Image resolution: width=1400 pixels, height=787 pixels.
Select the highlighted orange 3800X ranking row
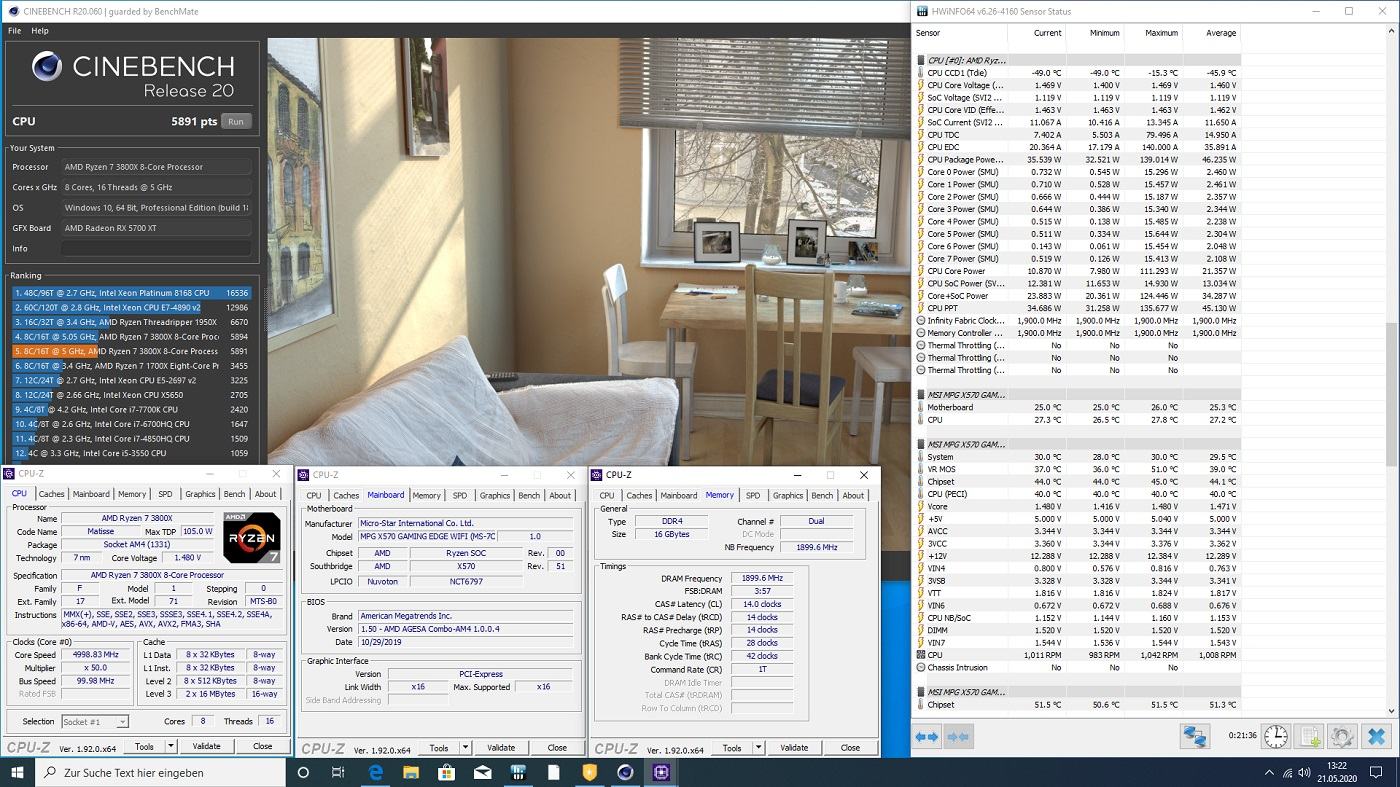pyautogui.click(x=132, y=351)
